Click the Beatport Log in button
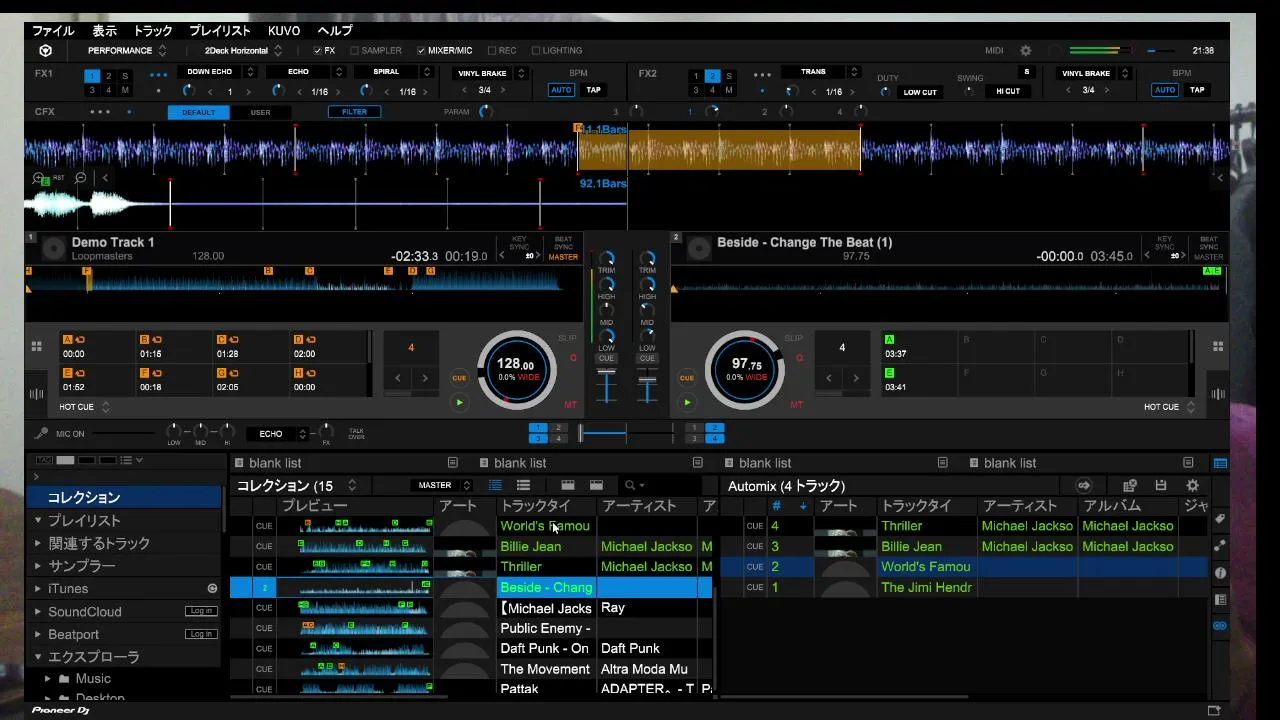The height and width of the screenshot is (720, 1280). (x=201, y=634)
